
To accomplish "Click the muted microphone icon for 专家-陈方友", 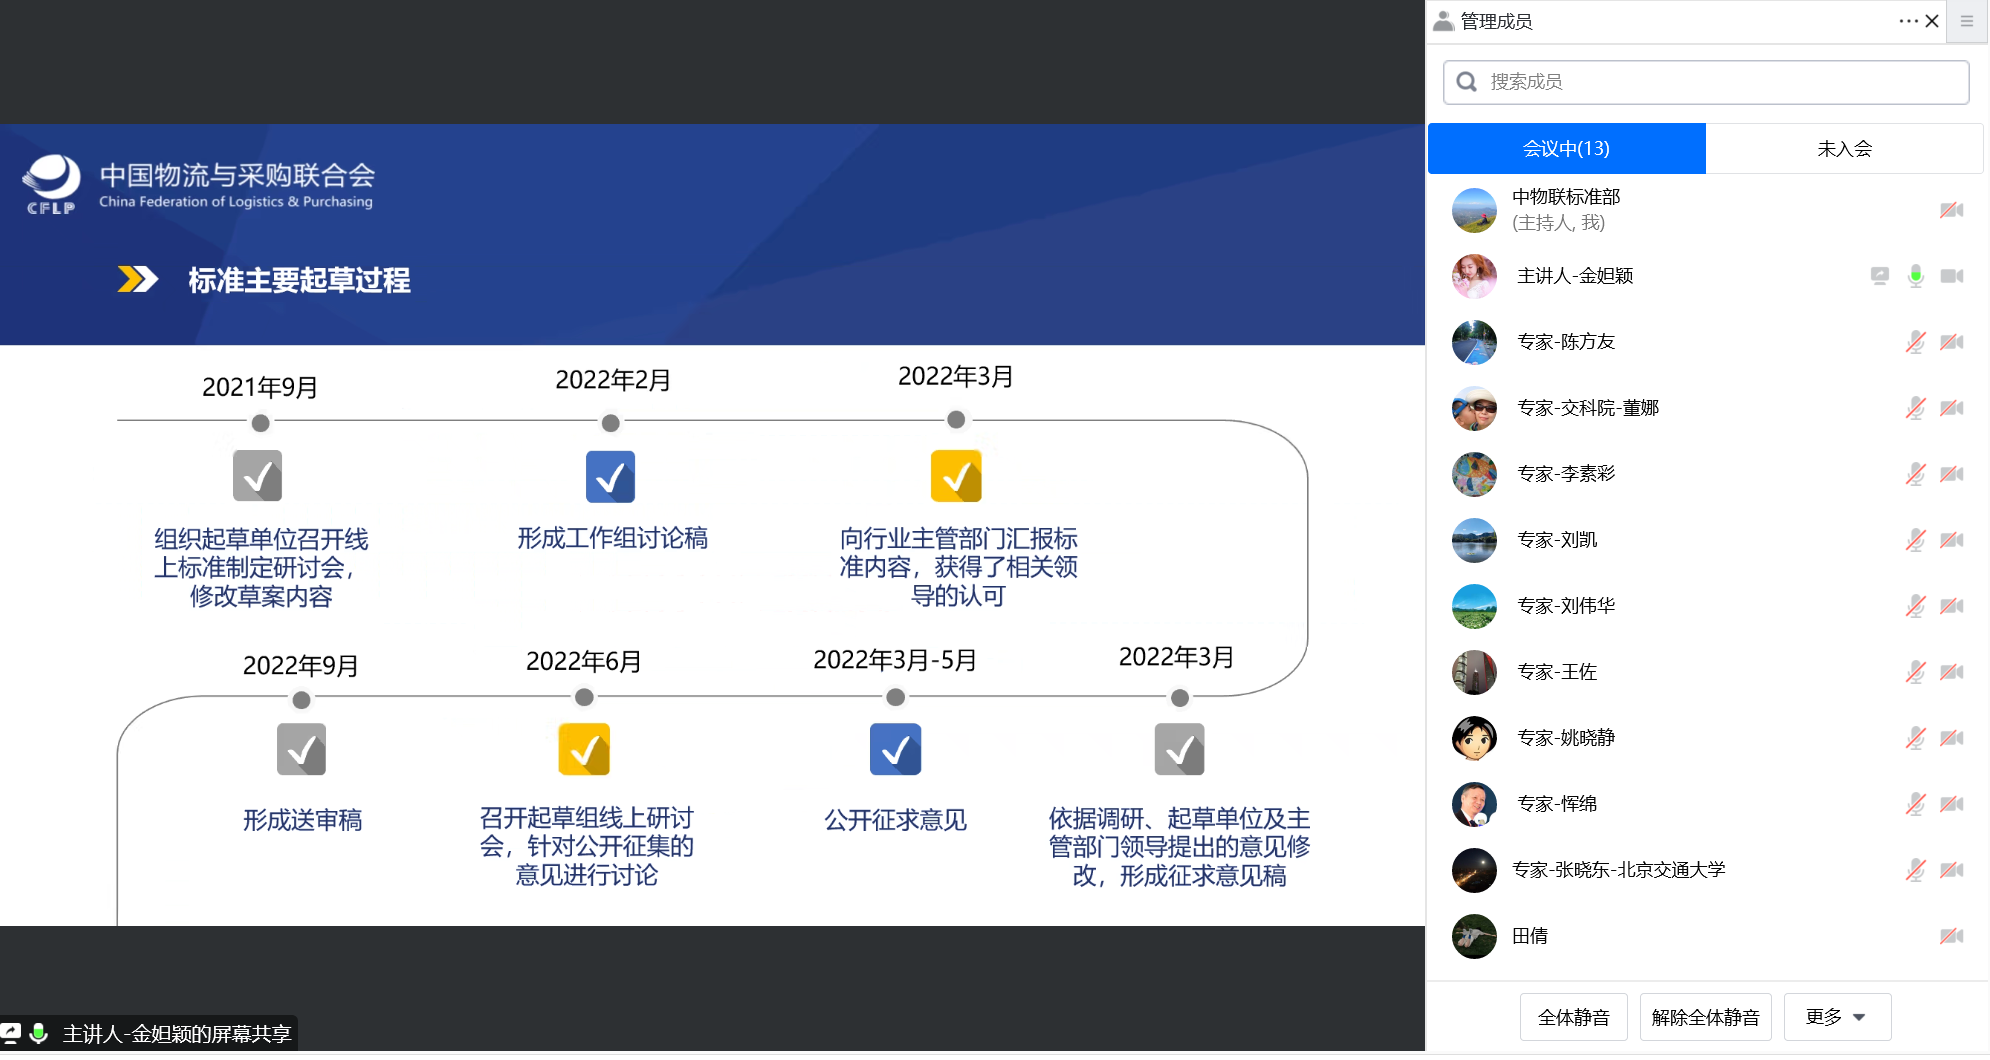I will 1915,342.
